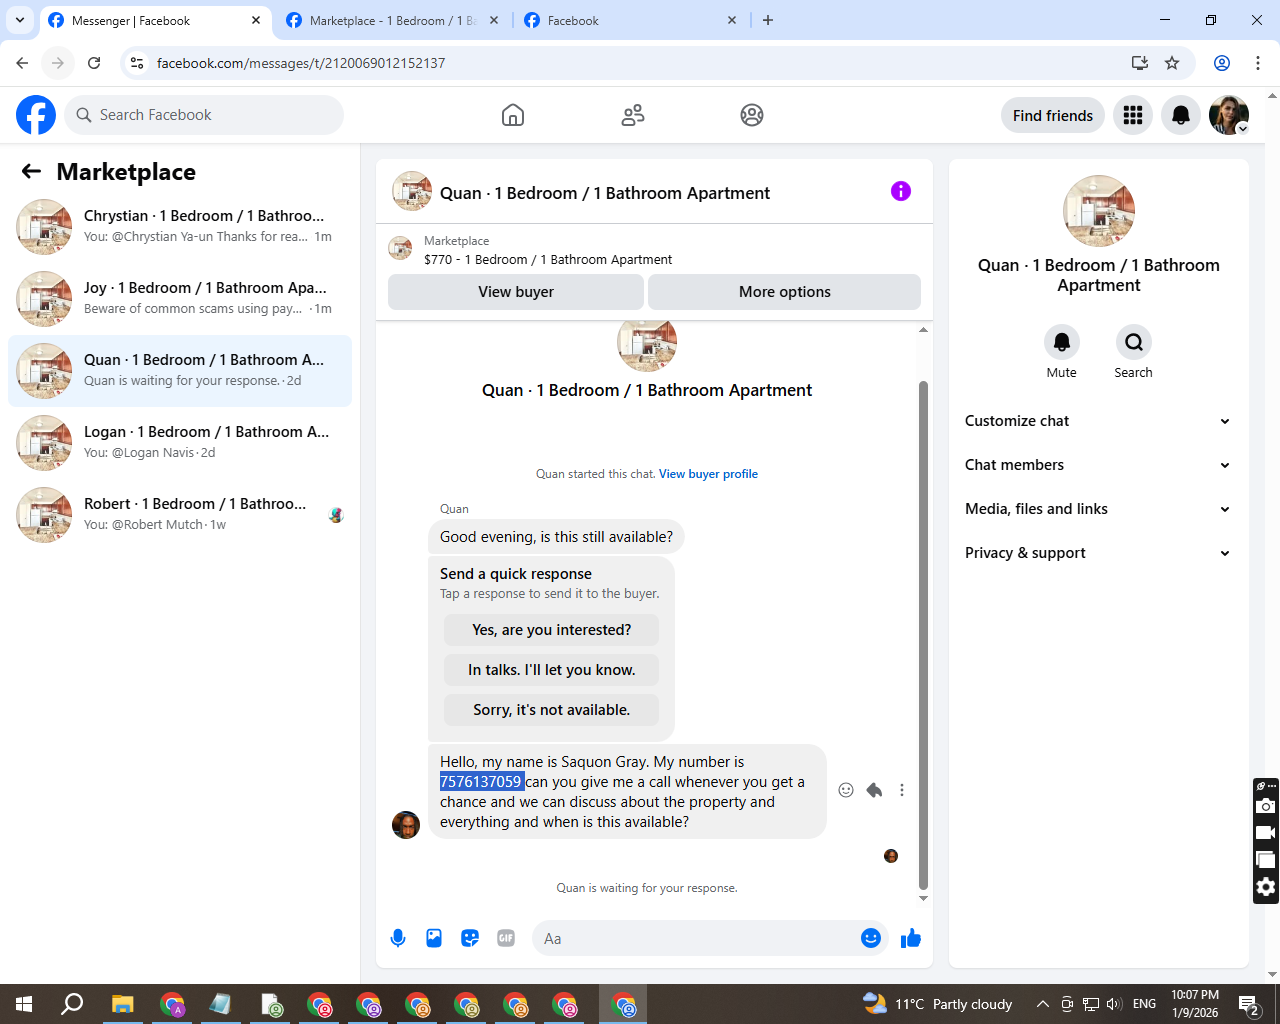Mute the Quan conversation

coord(1062,342)
